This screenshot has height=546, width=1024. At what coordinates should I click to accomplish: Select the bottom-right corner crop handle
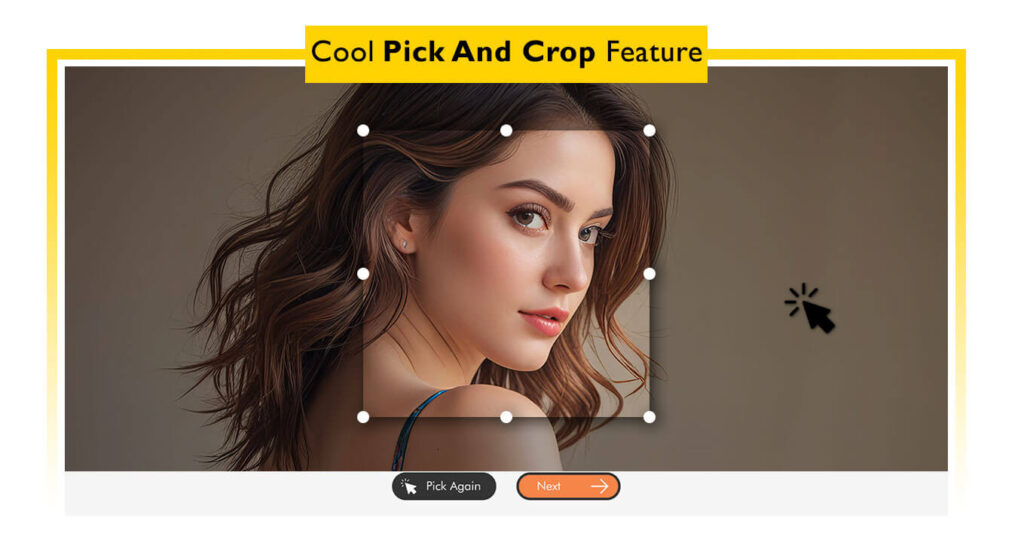[649, 417]
